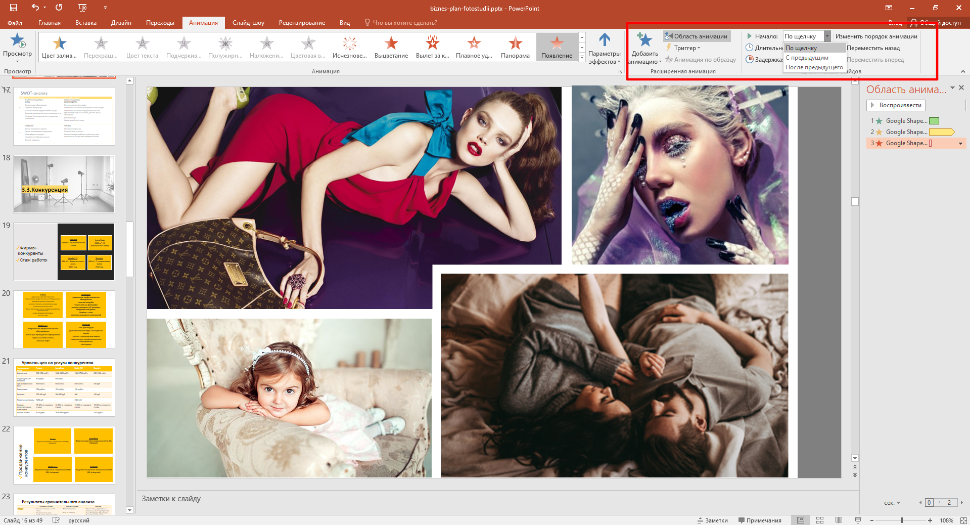Viewport: 970px width, 525px height.
Task: Click 'Воспроизвести' in the animation pane
Action: (896, 105)
